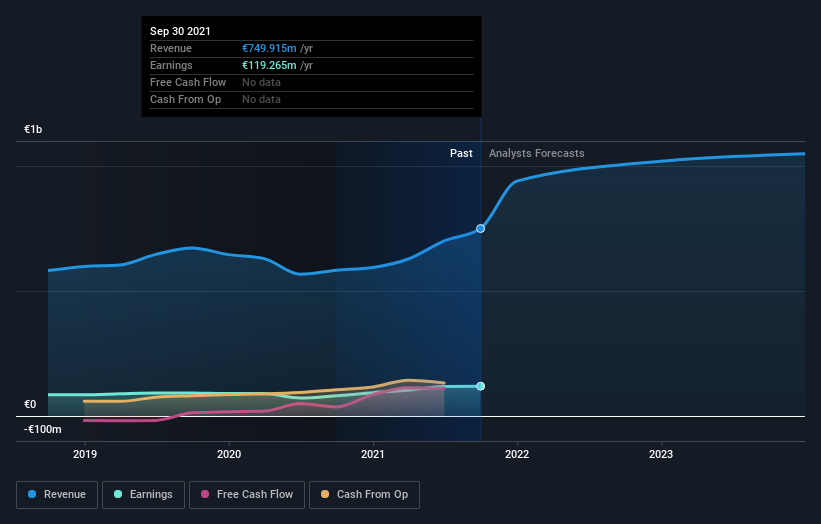This screenshot has height=524, width=821.
Task: Click 'No data' beside Free Cash Flow
Action: 261,82
